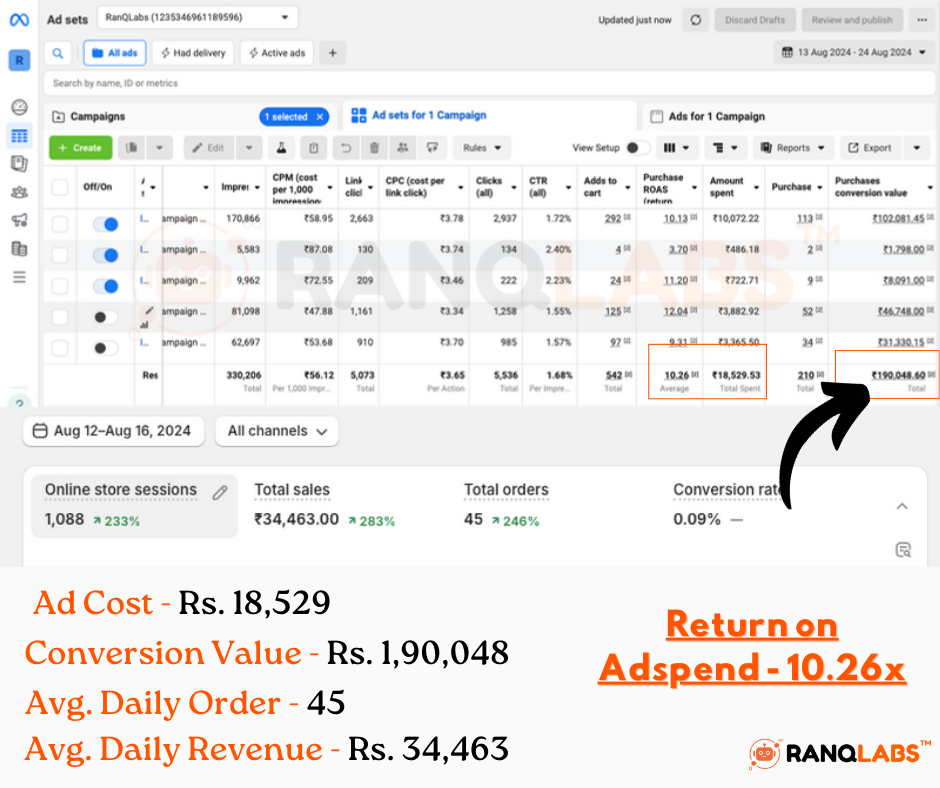The width and height of the screenshot is (940, 788).
Task: Open the All channels dropdown
Action: pyautogui.click(x=277, y=431)
